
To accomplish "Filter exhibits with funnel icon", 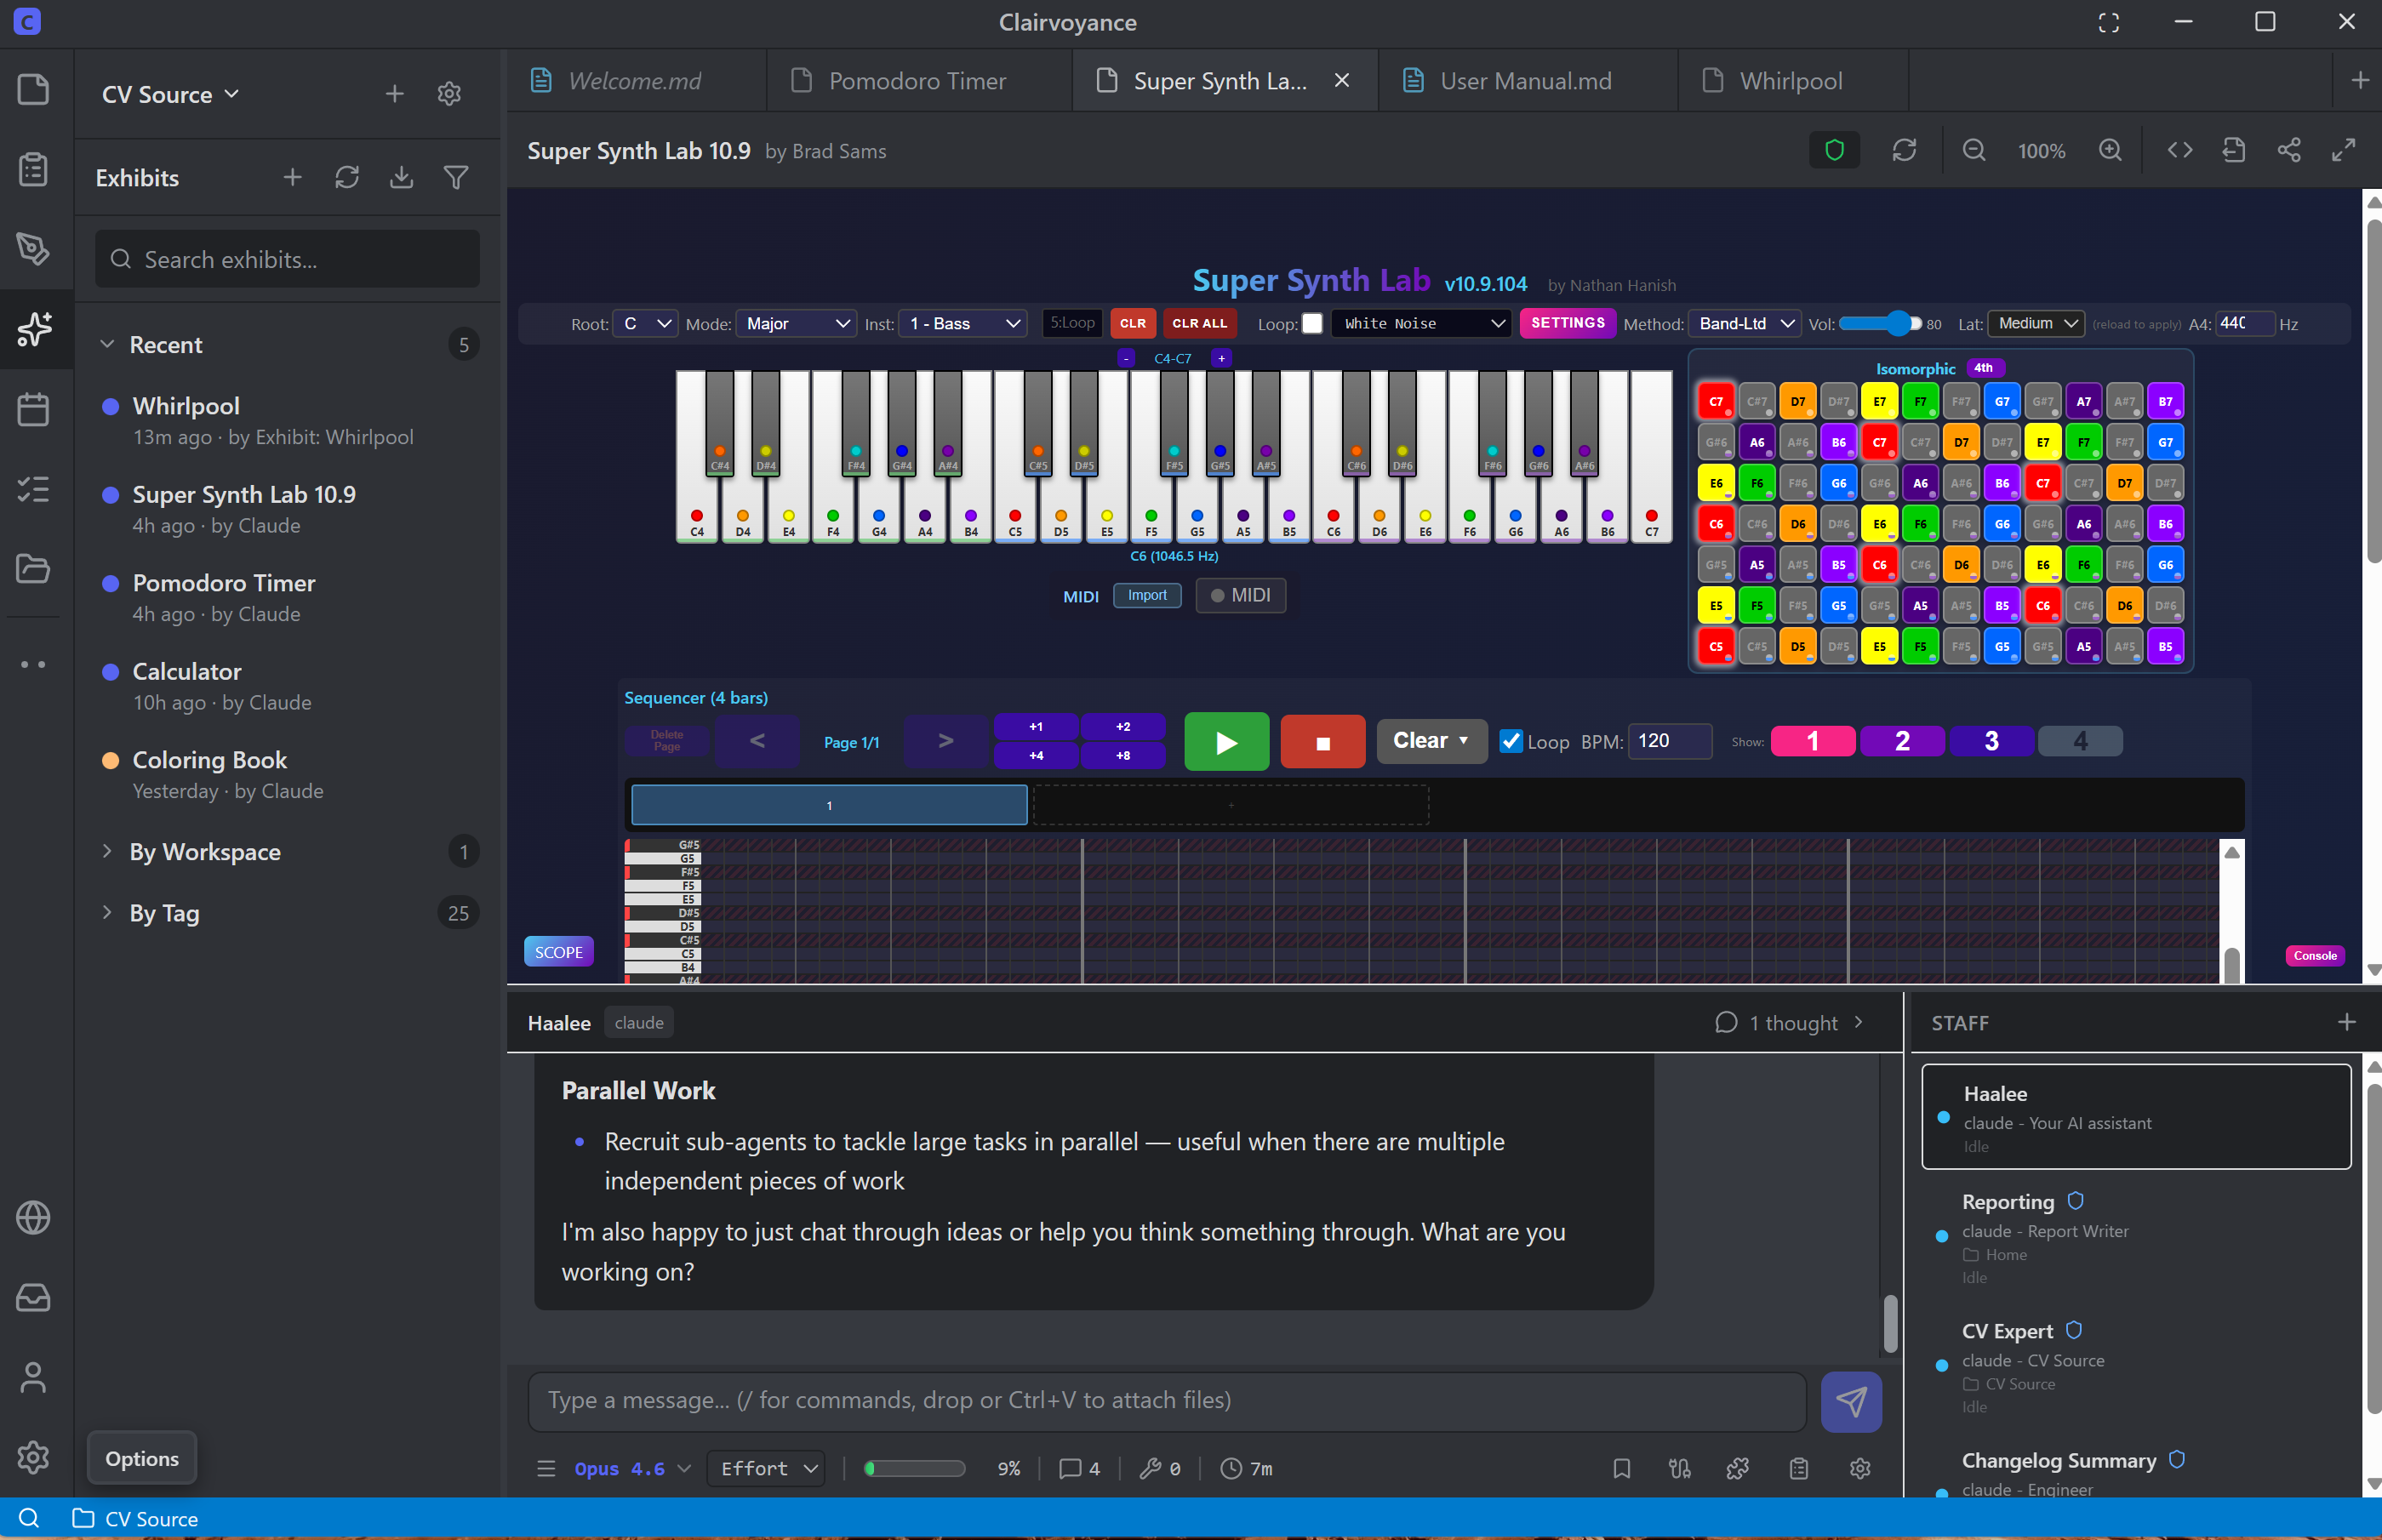I will (x=456, y=177).
